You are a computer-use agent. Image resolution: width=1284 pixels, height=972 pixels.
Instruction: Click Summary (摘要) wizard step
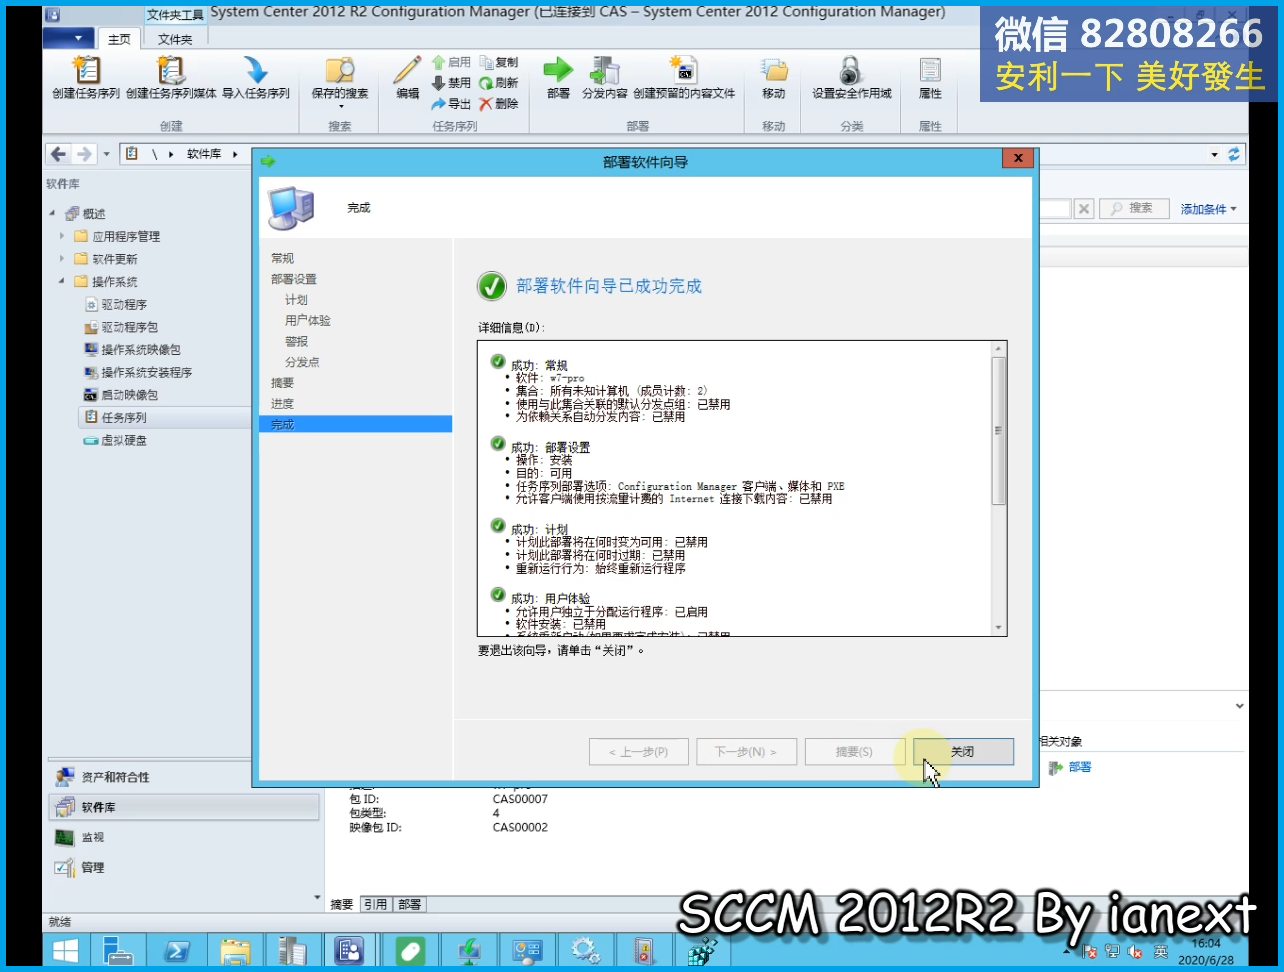coord(282,383)
